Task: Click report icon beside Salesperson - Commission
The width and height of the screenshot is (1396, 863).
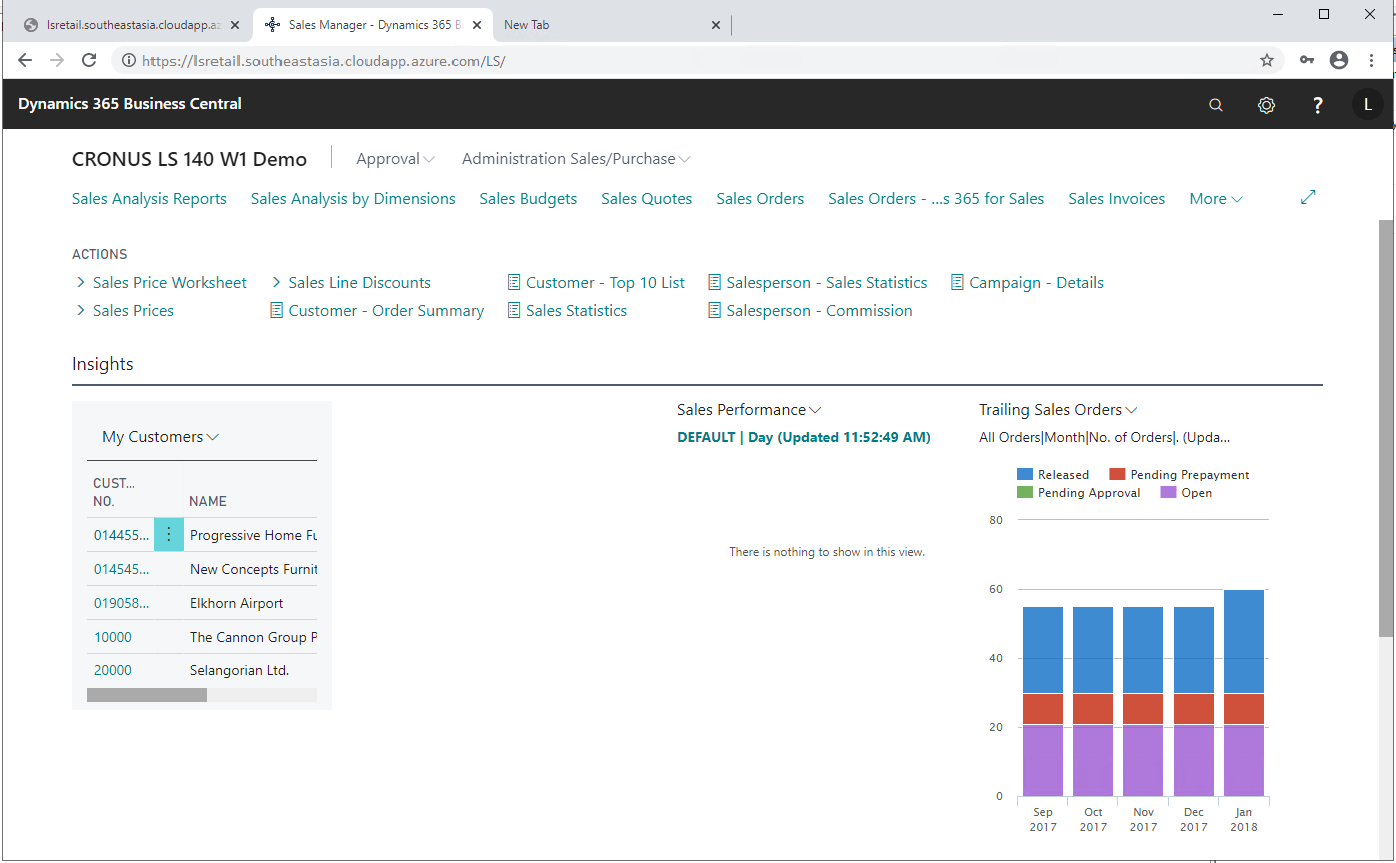Action: (715, 311)
